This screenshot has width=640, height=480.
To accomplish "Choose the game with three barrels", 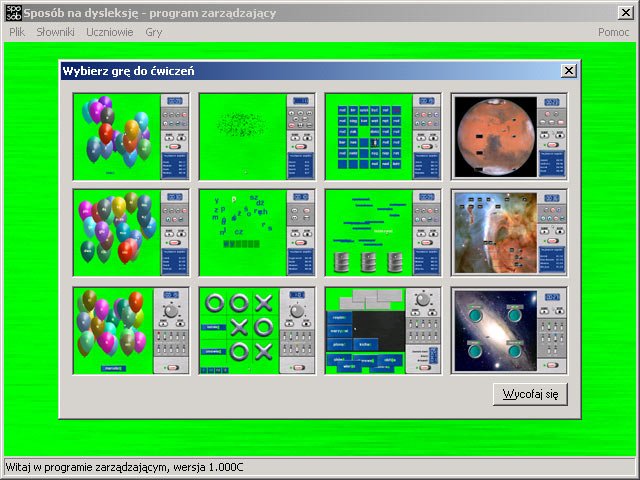I will pyautogui.click(x=383, y=234).
